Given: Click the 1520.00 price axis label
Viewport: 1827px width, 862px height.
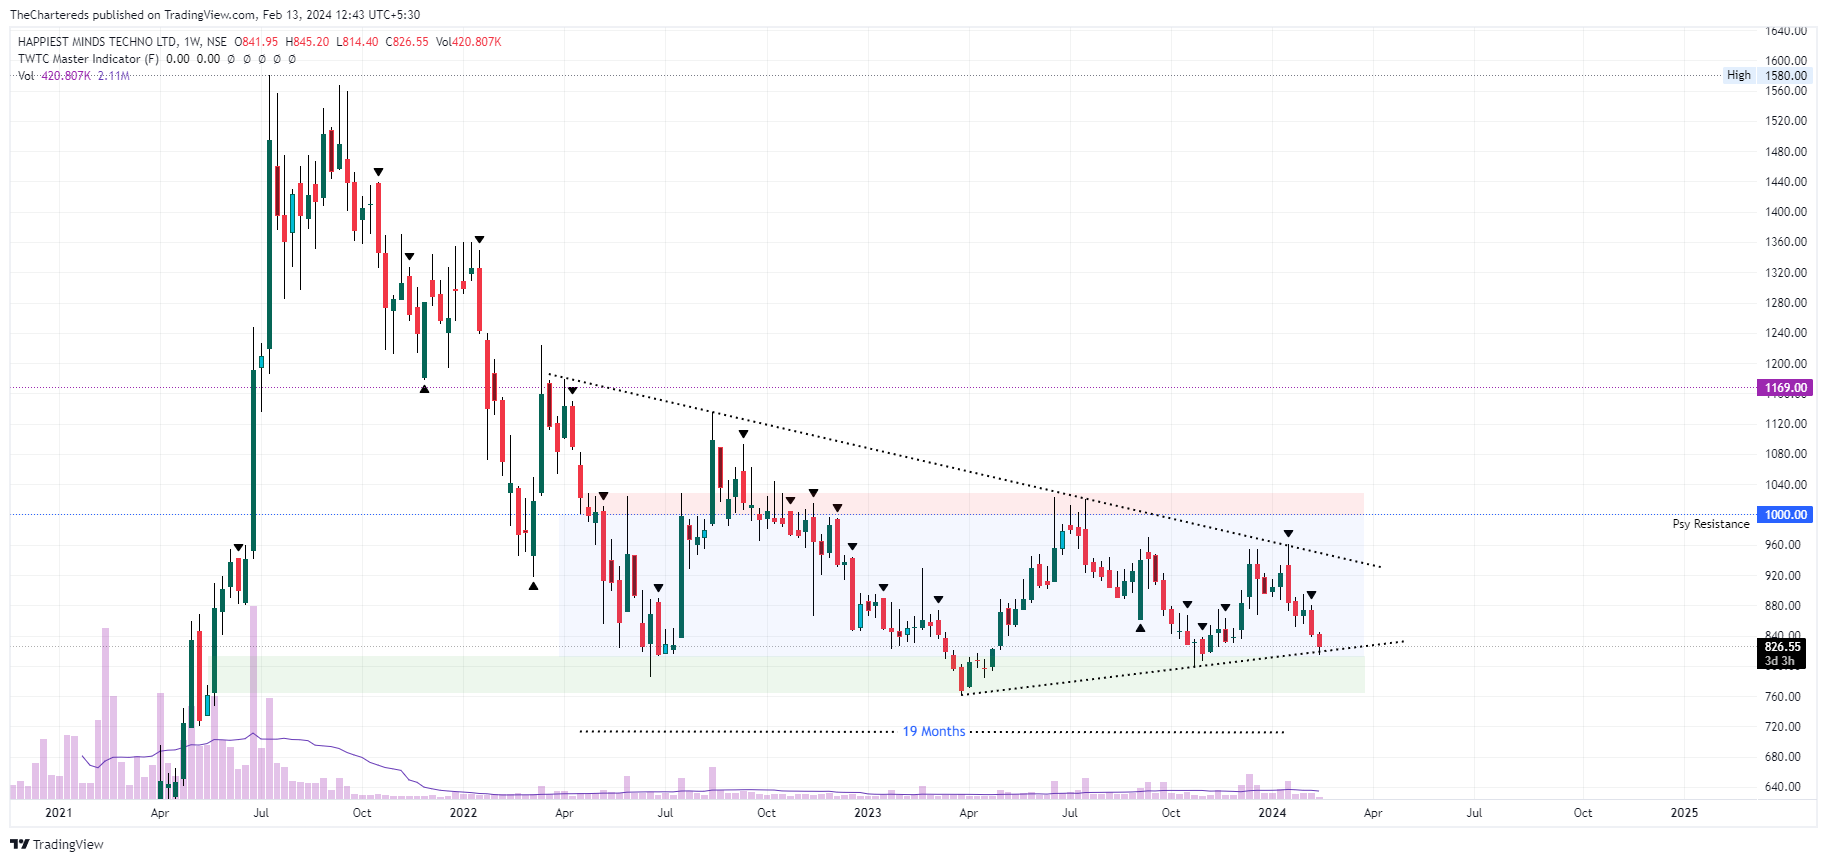Looking at the screenshot, I should (1786, 121).
